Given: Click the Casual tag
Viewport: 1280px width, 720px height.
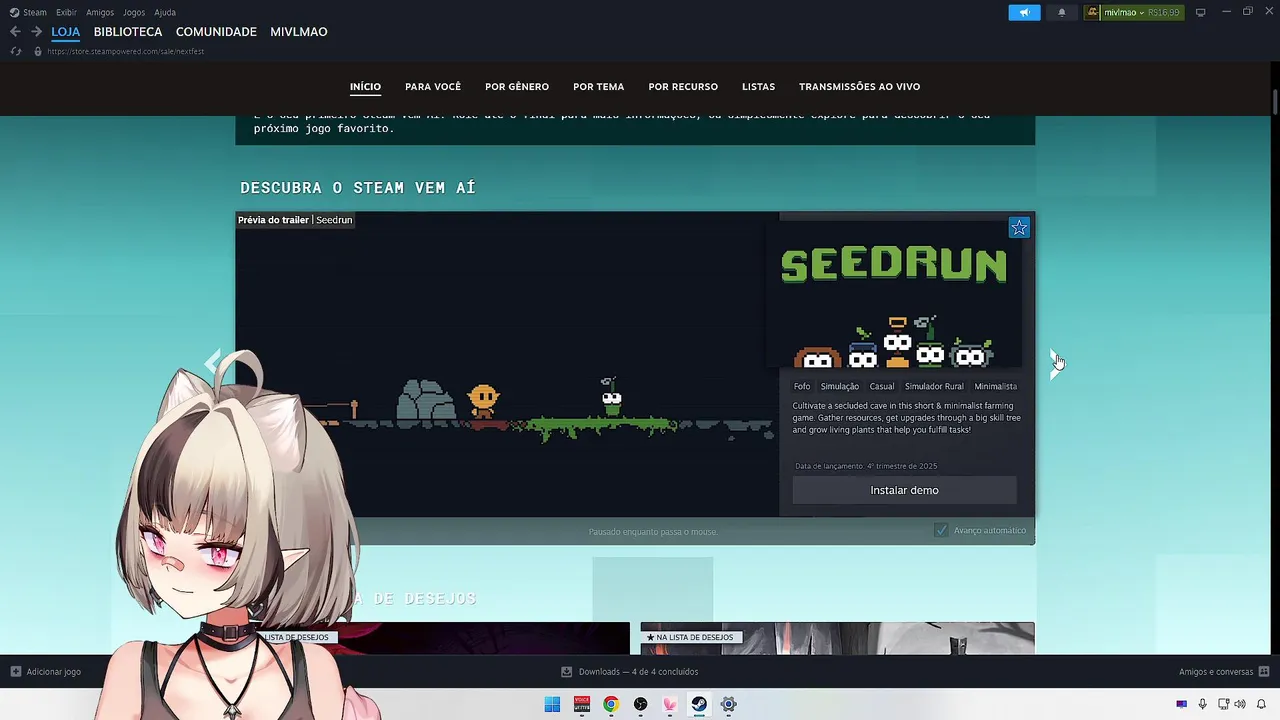Looking at the screenshot, I should (882, 386).
